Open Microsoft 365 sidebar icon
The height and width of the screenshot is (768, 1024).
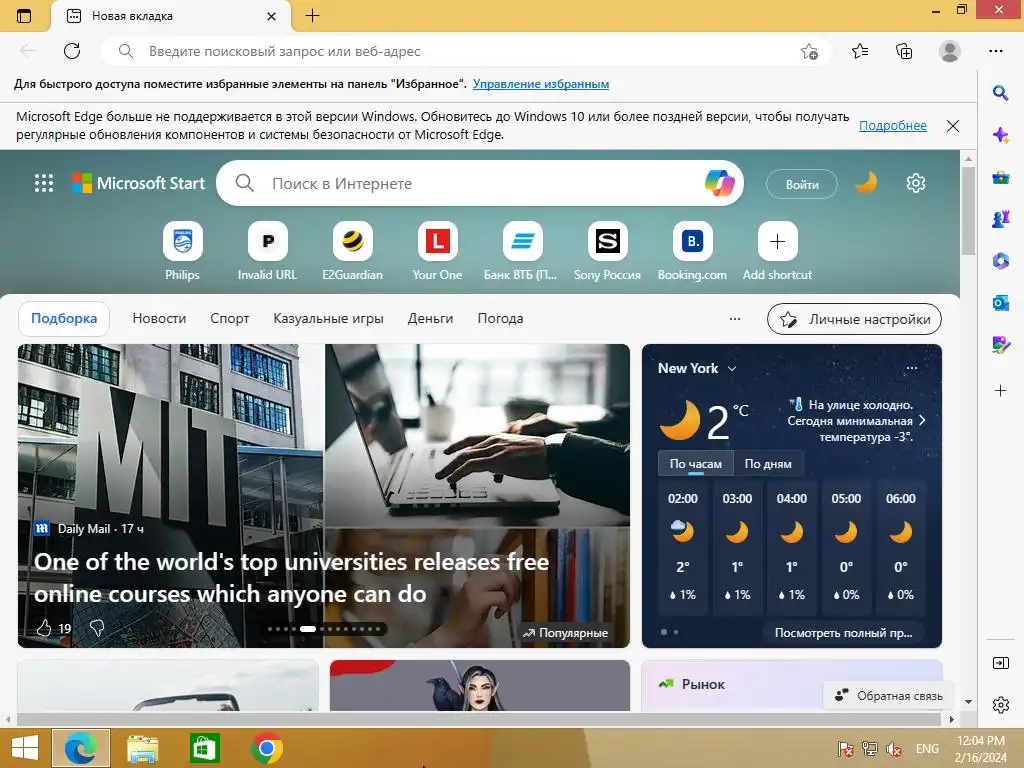[x=1000, y=261]
